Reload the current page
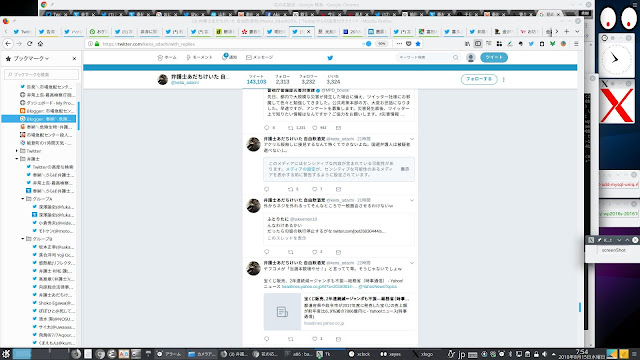This screenshot has width=640, height=360. pos(29,44)
